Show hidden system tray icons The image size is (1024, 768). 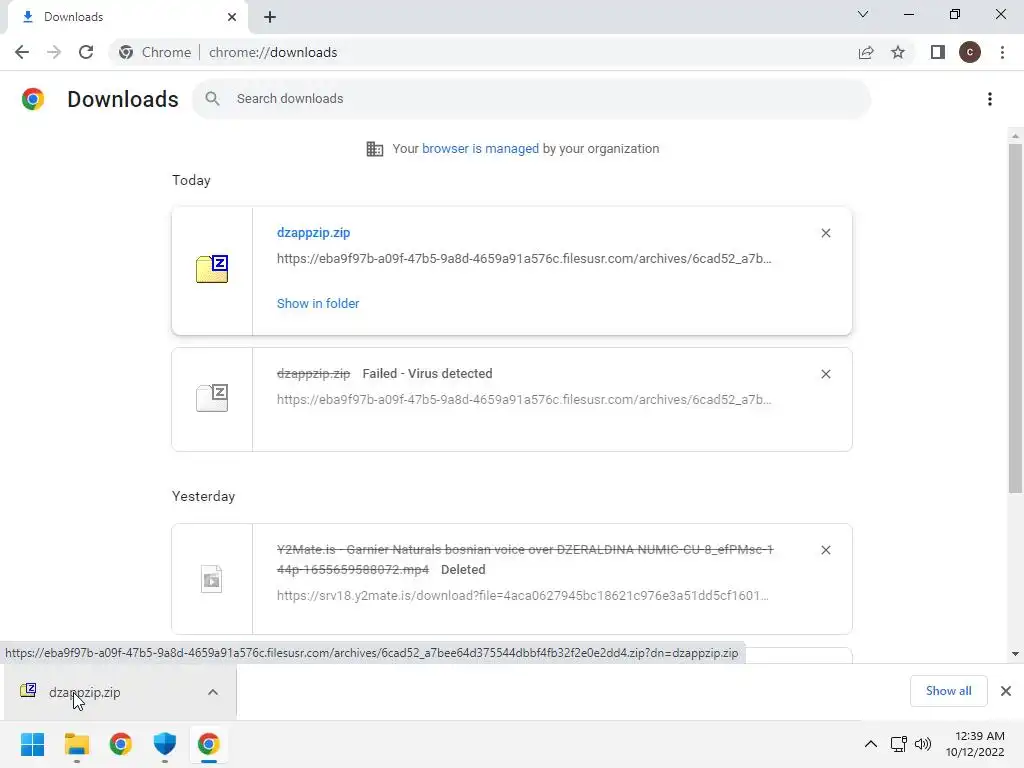[871, 744]
